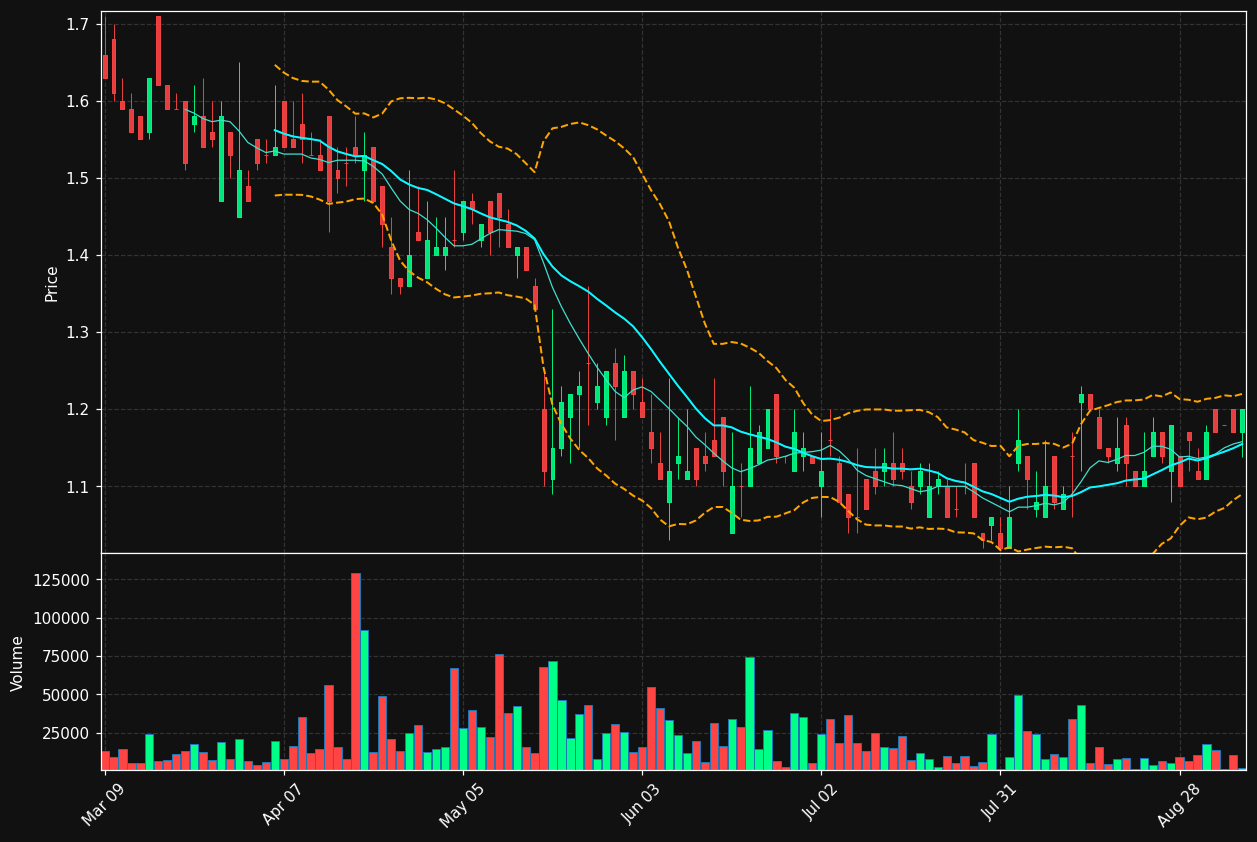Select the 1.3 price axis label
The image size is (1257, 842).
78,332
